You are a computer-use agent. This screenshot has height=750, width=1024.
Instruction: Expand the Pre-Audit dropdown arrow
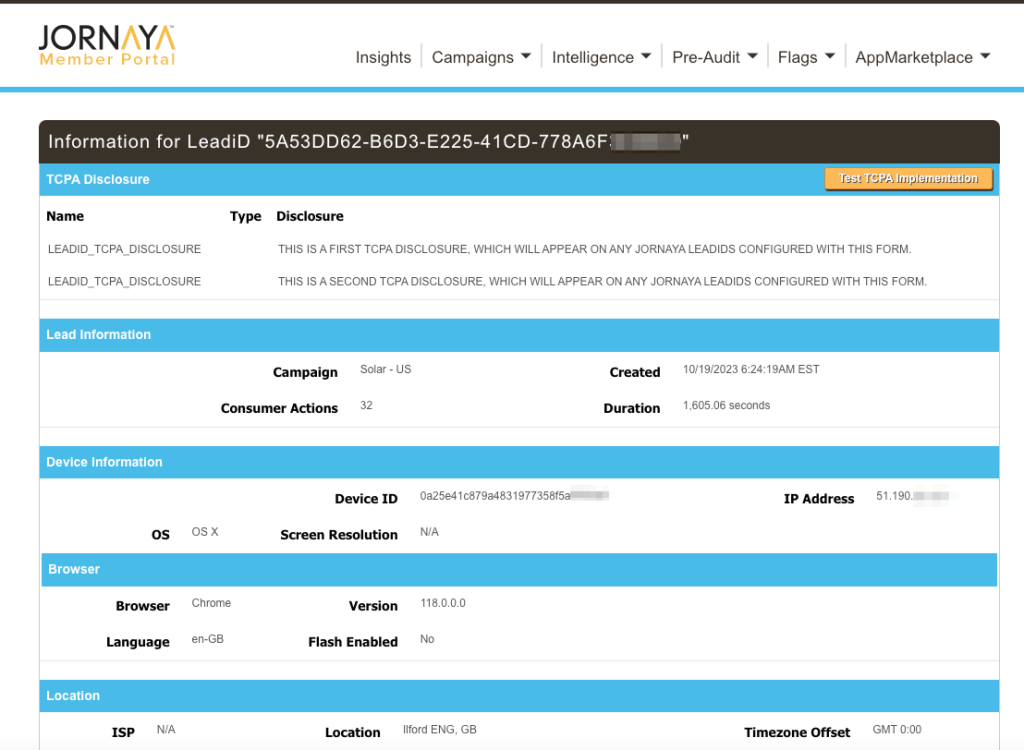pos(752,56)
